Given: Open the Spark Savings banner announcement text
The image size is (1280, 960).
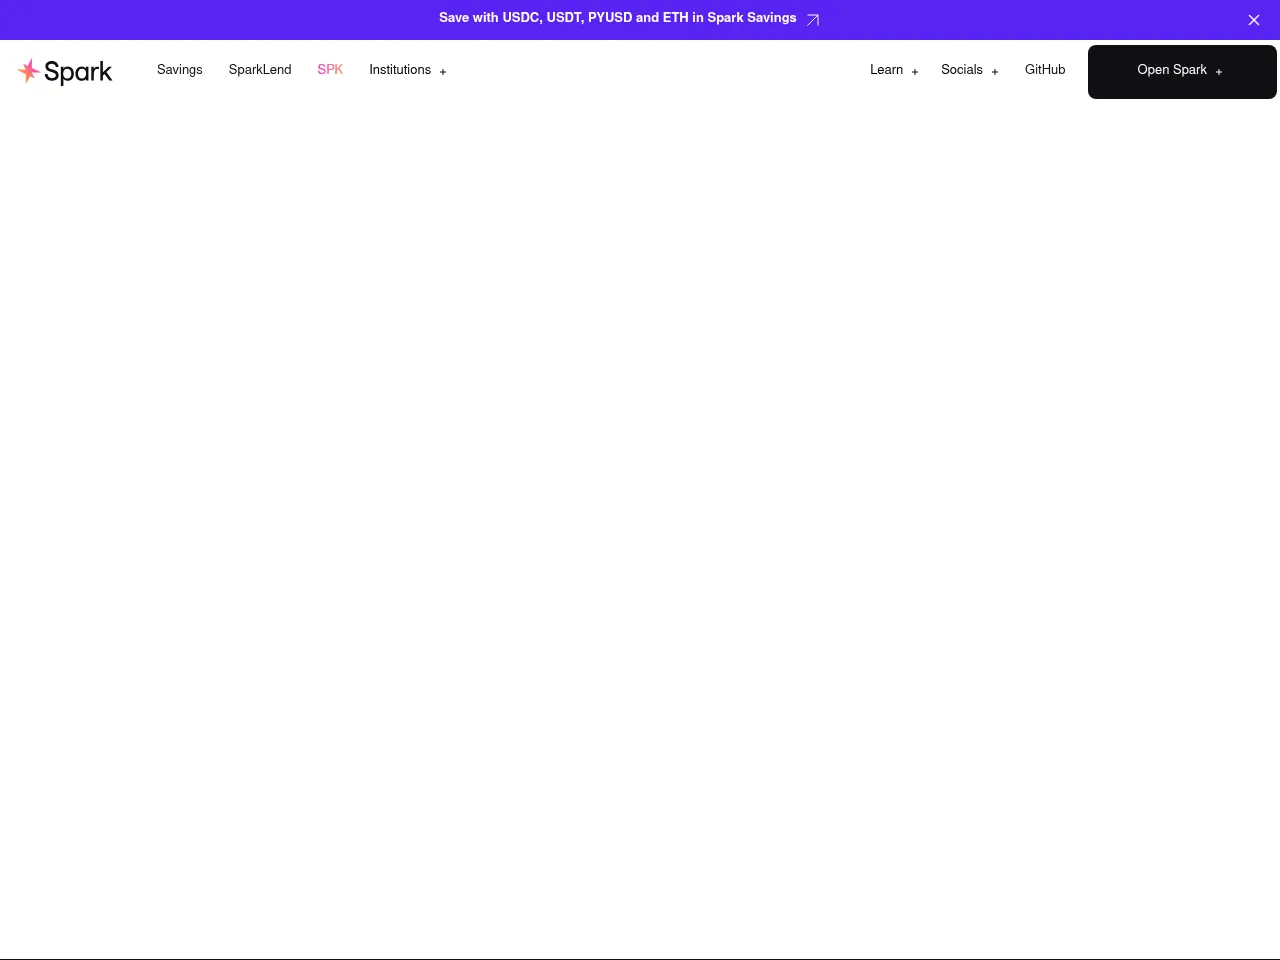Looking at the screenshot, I should 617,18.
